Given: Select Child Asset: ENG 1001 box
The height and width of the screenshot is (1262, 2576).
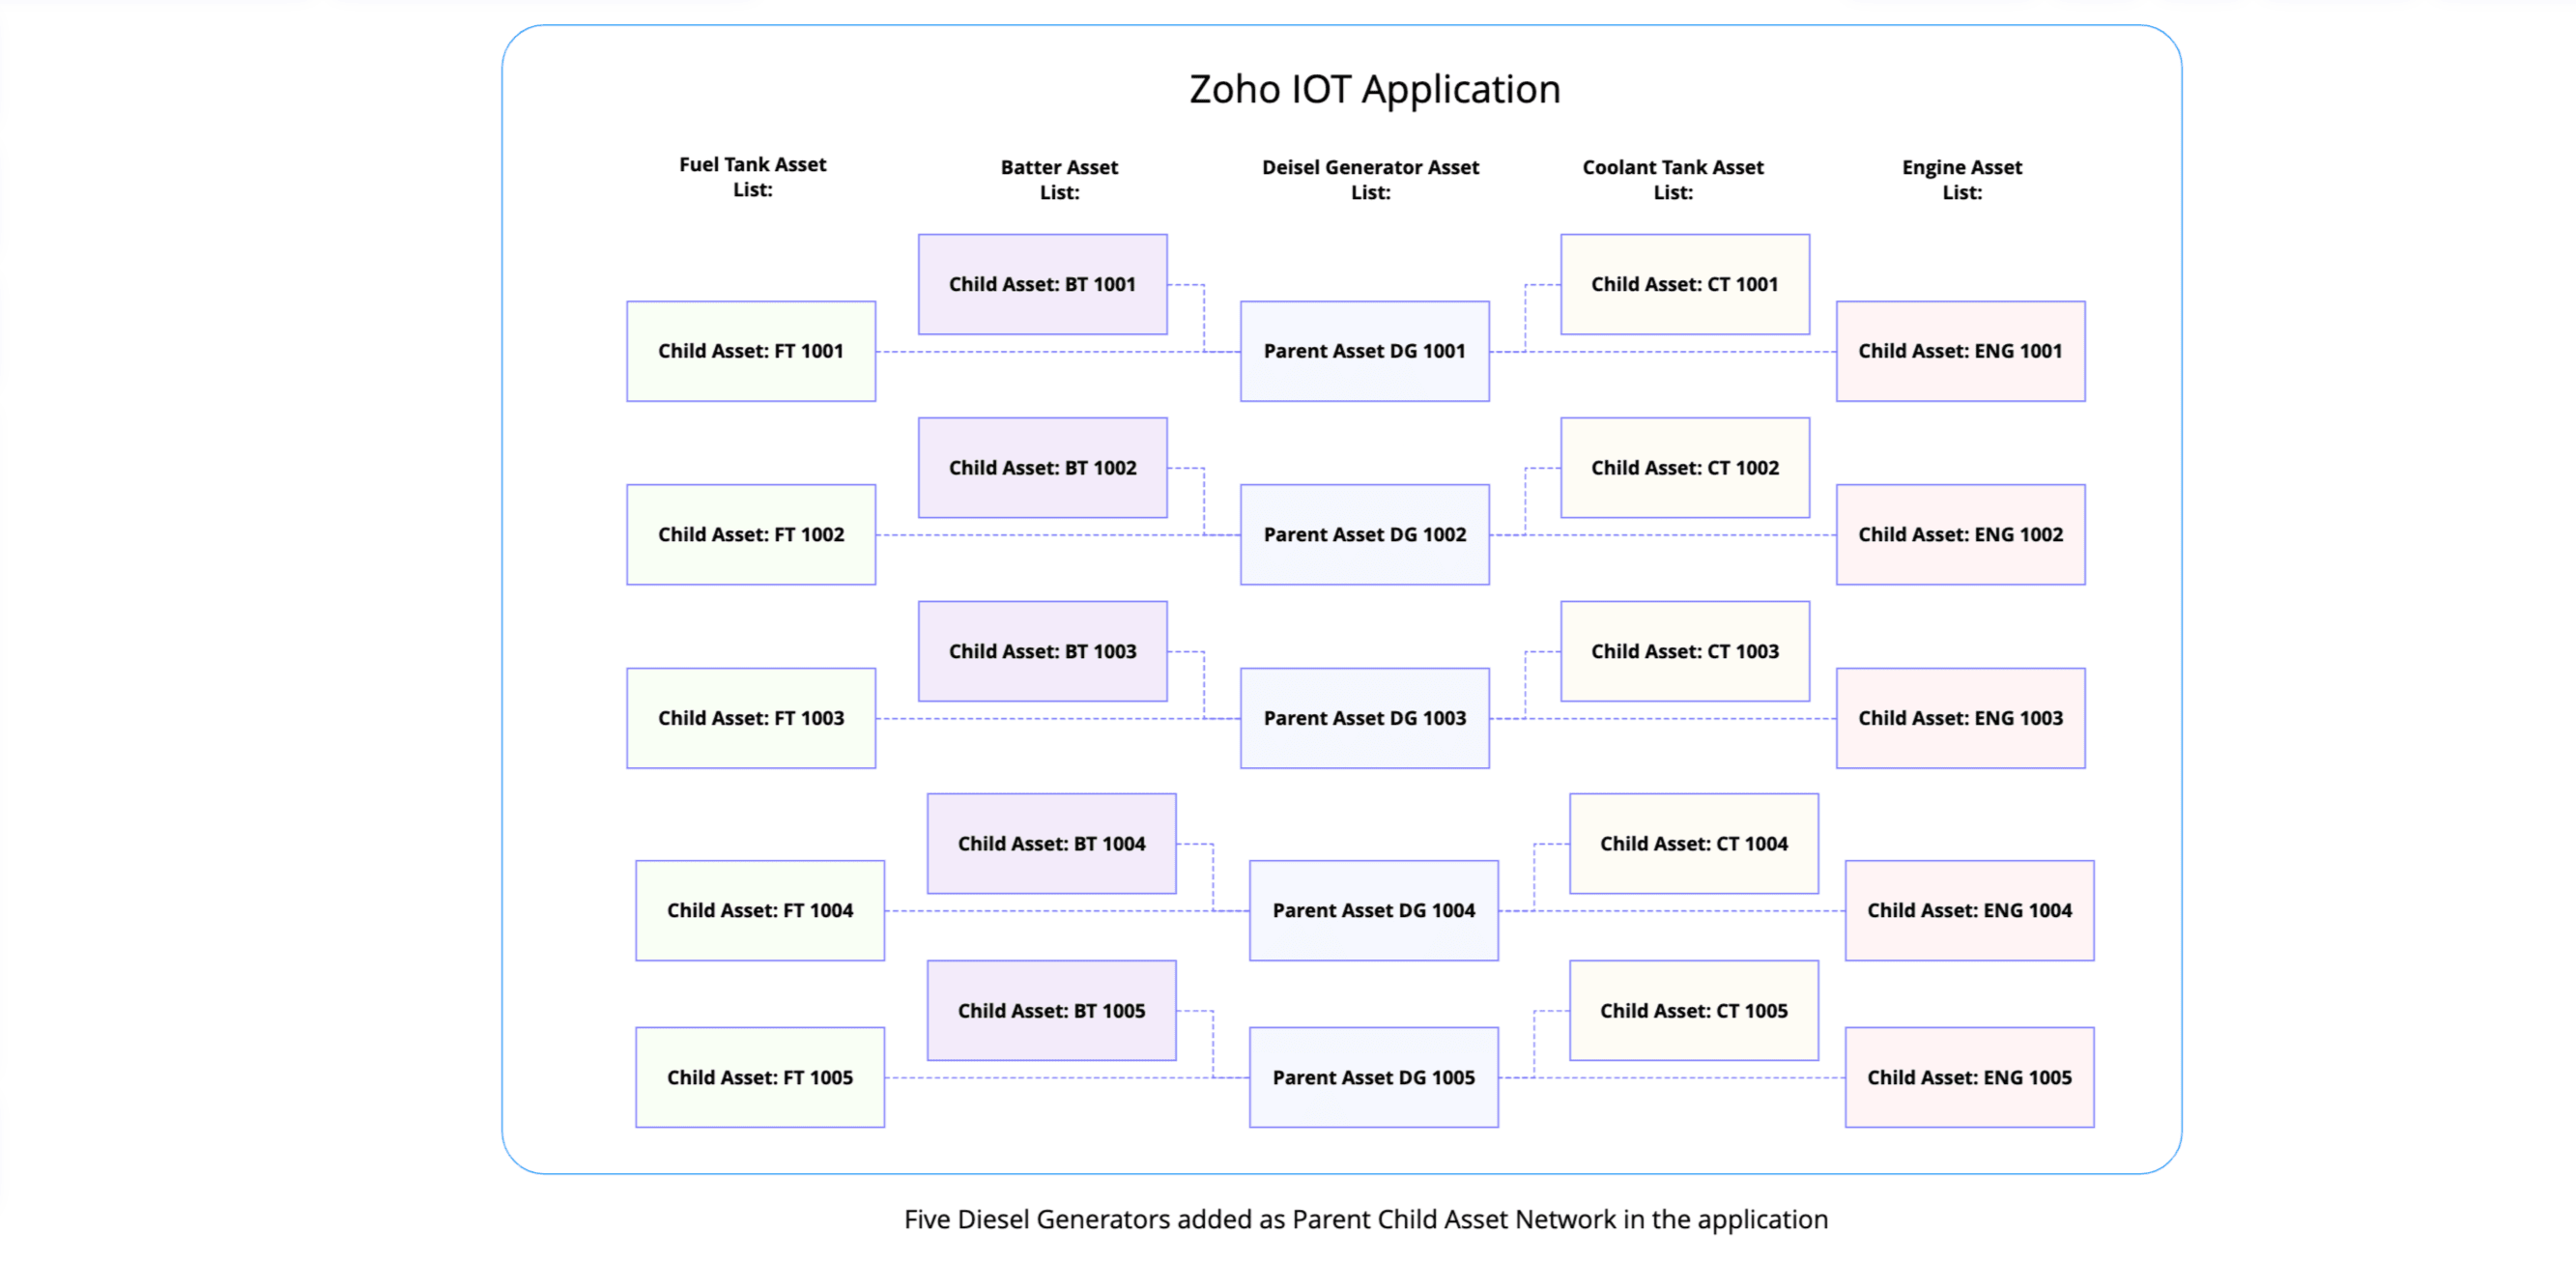Looking at the screenshot, I should [1960, 351].
